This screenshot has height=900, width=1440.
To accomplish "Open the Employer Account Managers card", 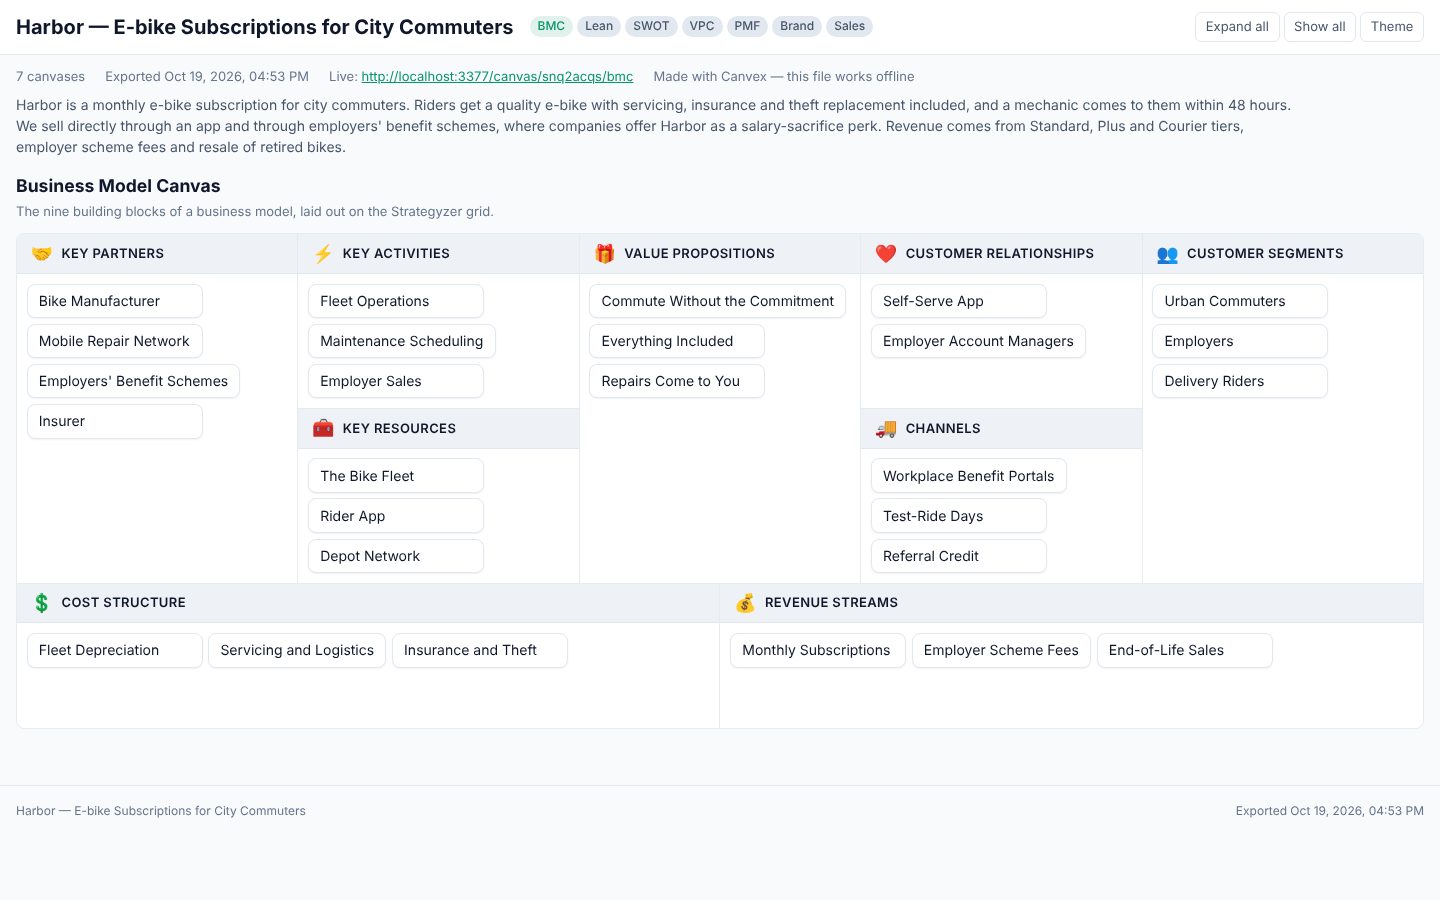I will (x=978, y=341).
